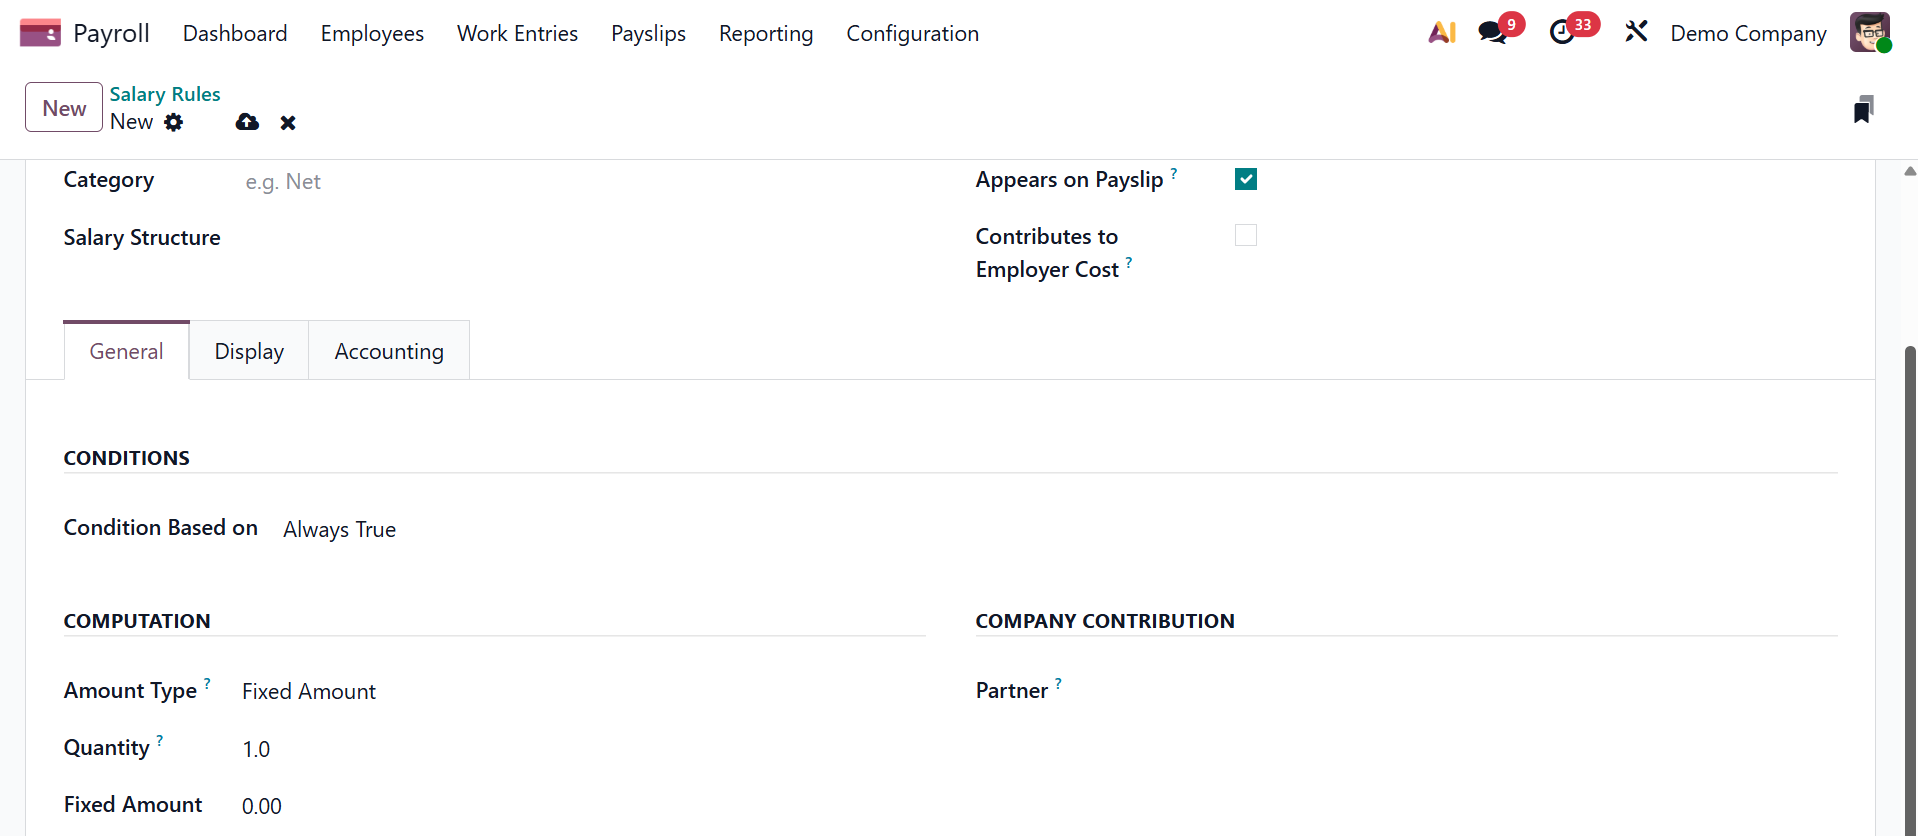The image size is (1918, 836).
Task: Click the gear actions icon beside New
Action: (174, 122)
